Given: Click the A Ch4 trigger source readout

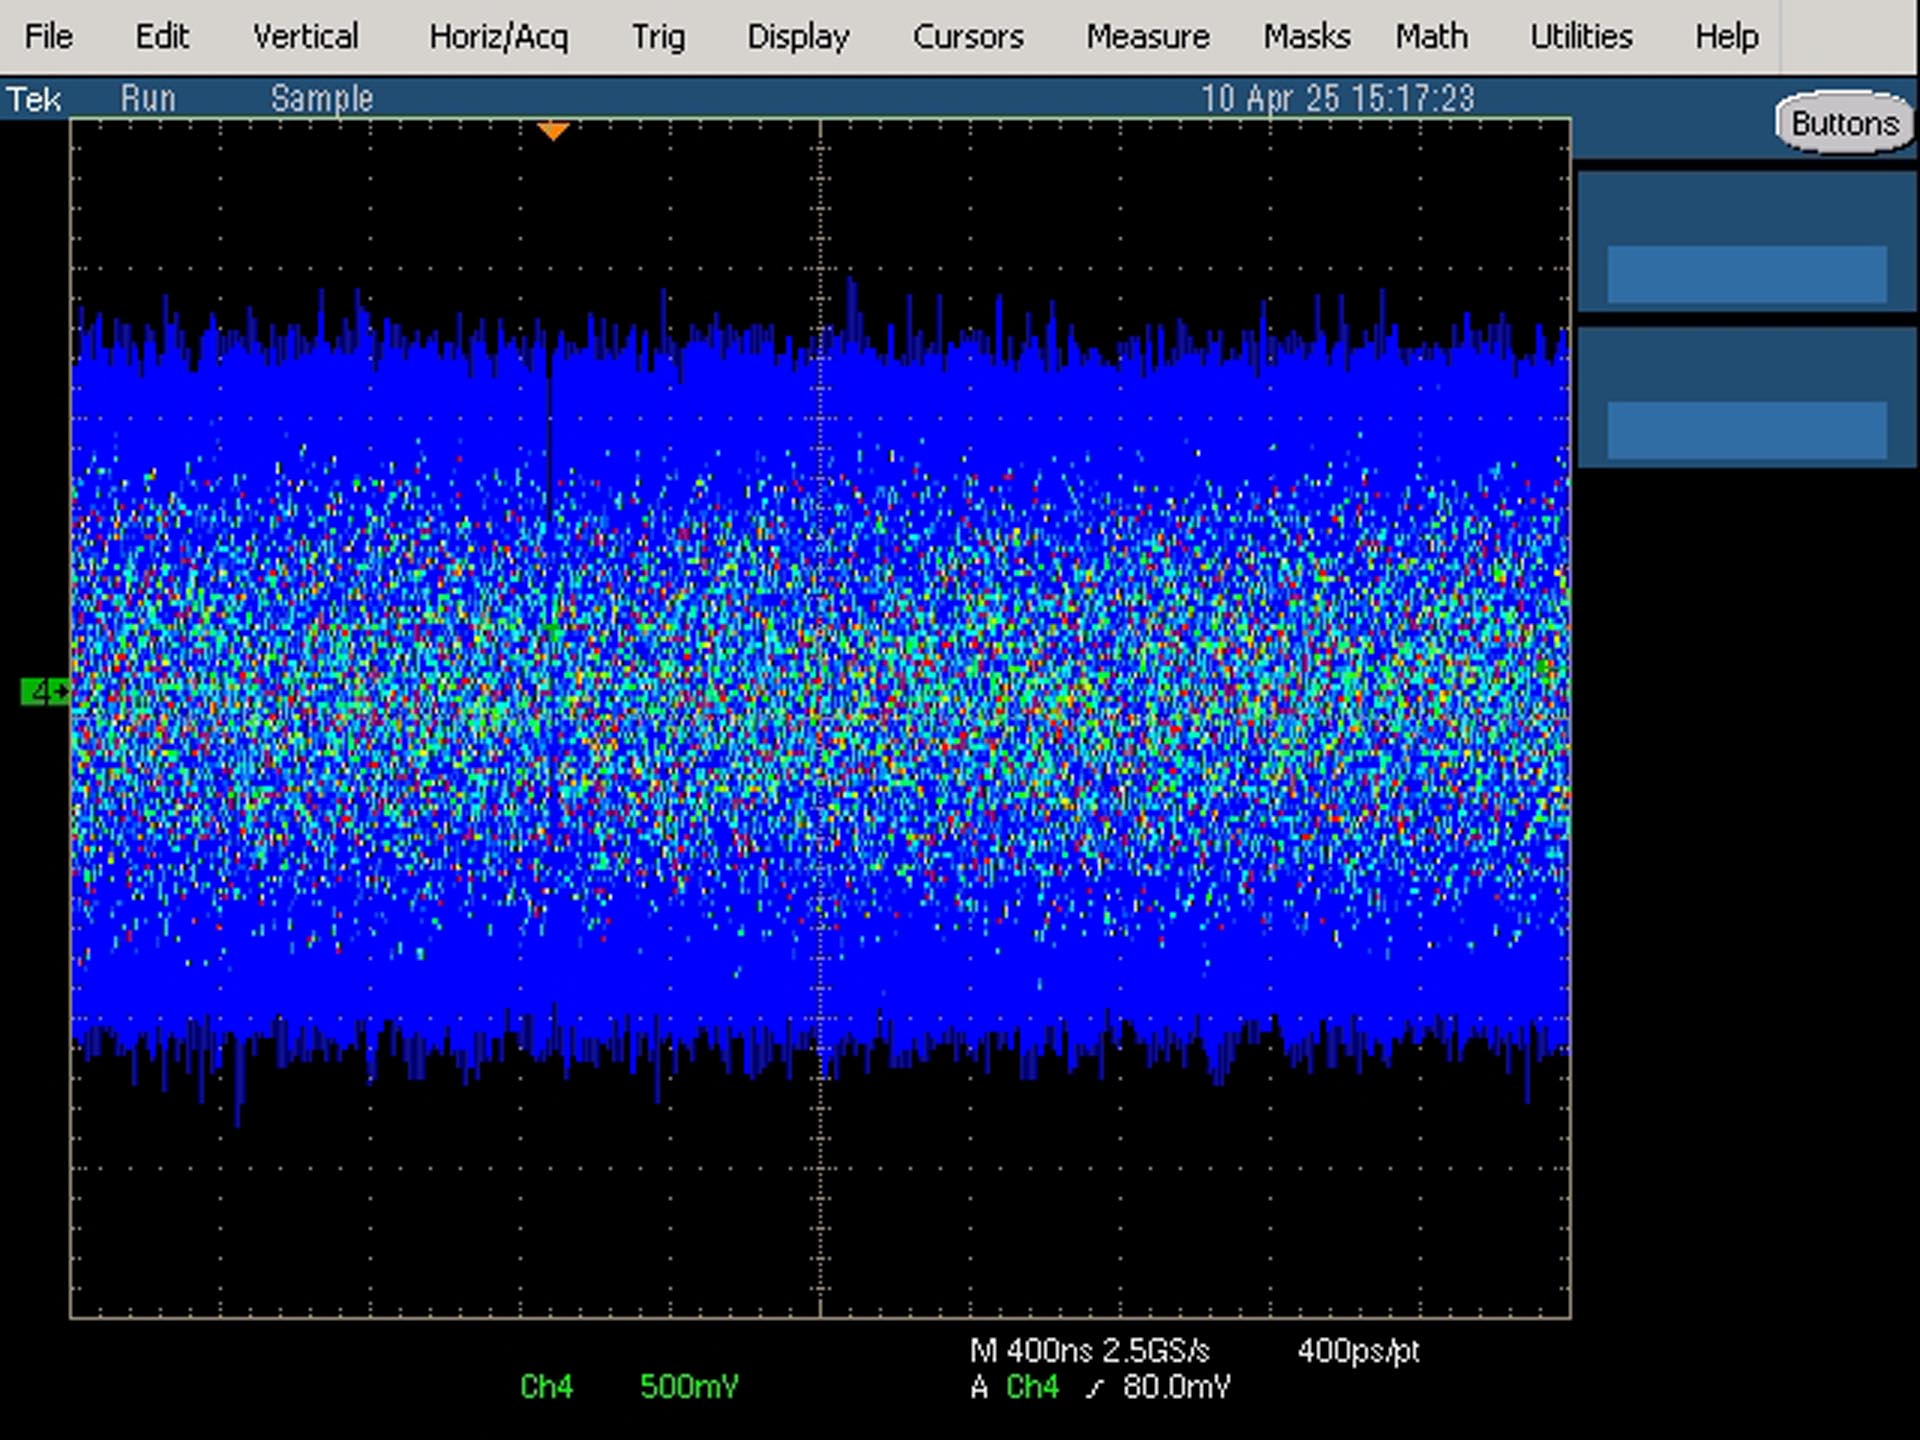Looking at the screenshot, I should pos(1014,1388).
